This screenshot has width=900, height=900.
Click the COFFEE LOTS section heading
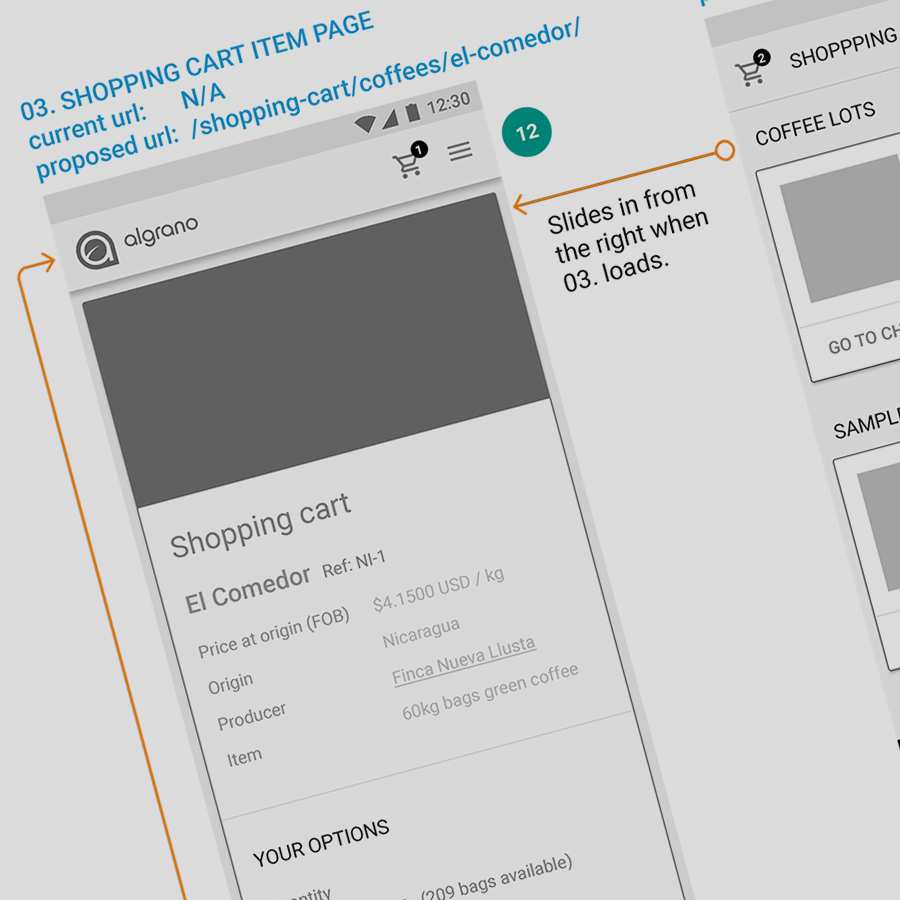pos(815,123)
